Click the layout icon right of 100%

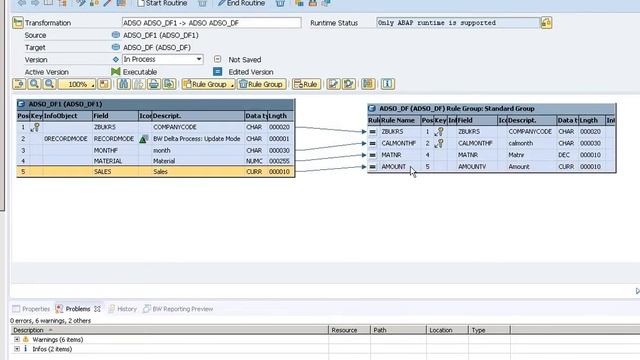(104, 84)
